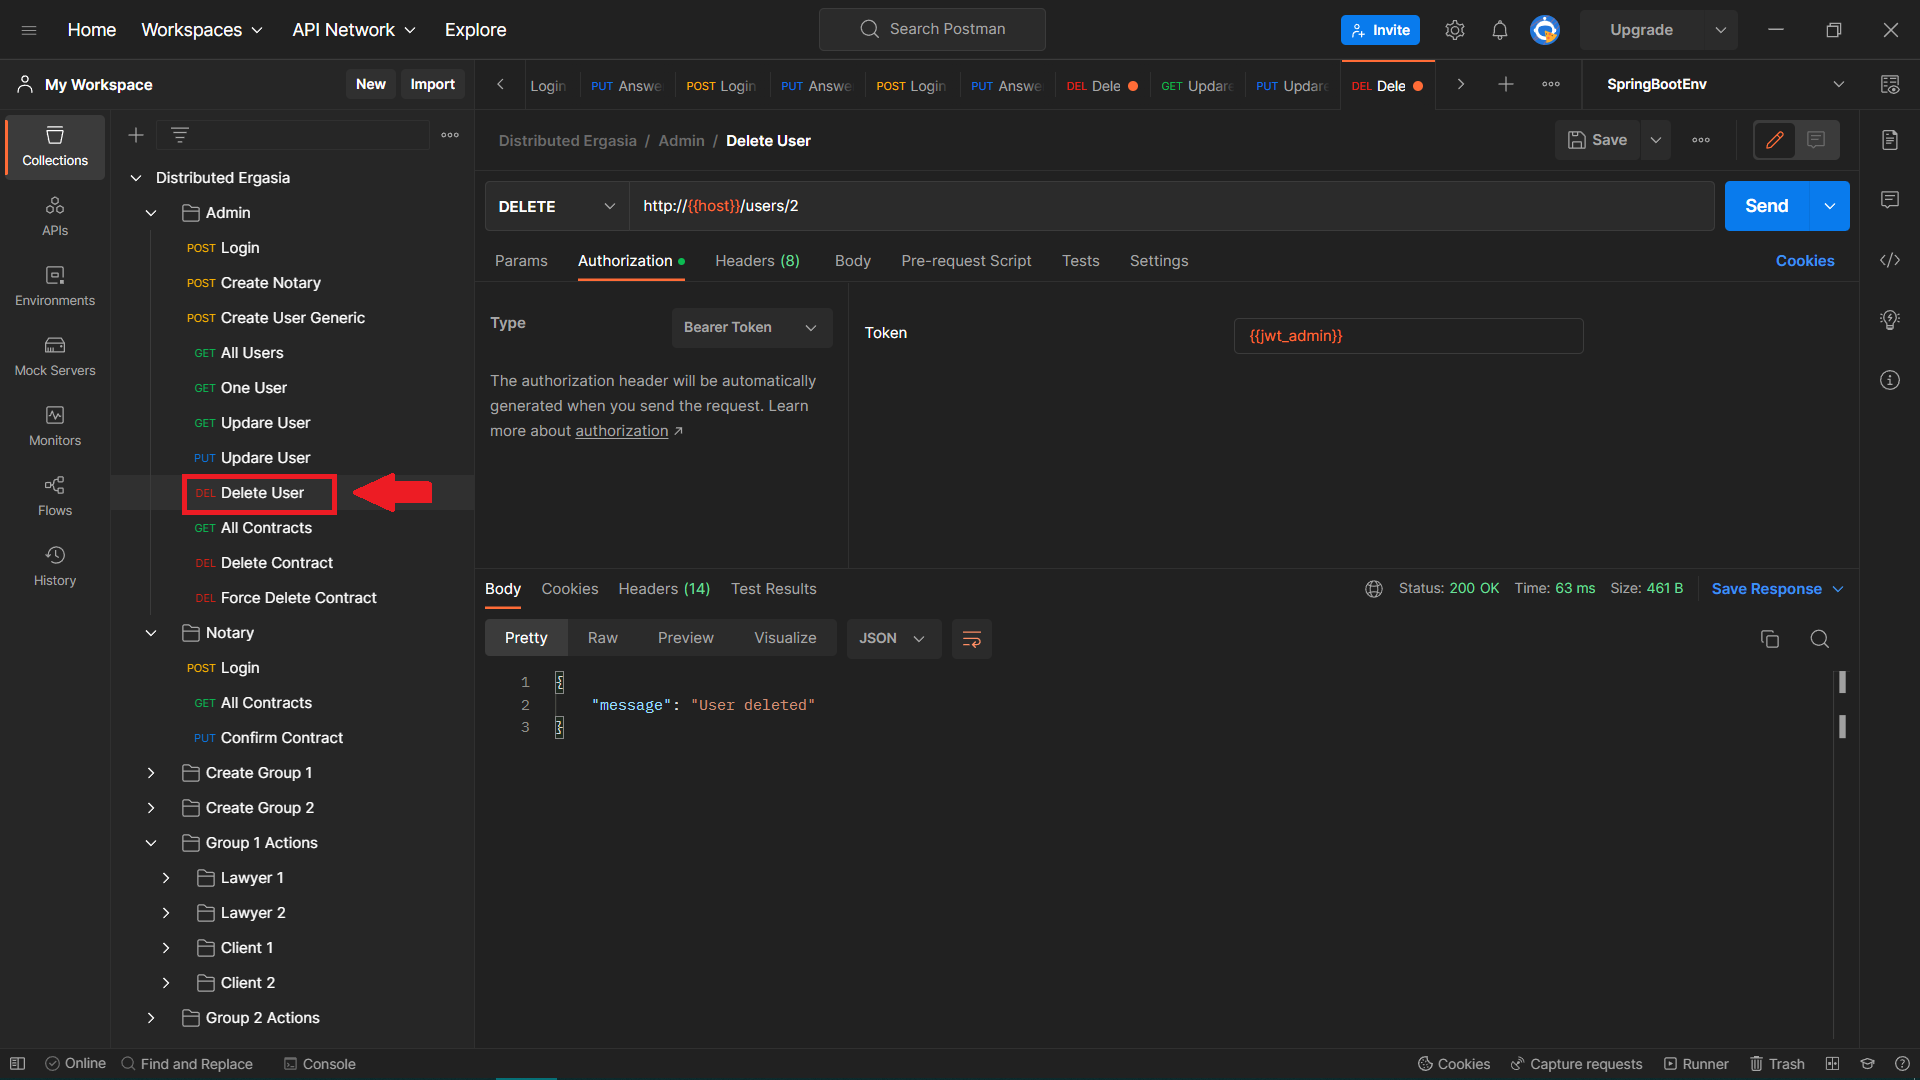Image resolution: width=1920 pixels, height=1080 pixels.
Task: Click the Token input field
Action: pos(1408,336)
